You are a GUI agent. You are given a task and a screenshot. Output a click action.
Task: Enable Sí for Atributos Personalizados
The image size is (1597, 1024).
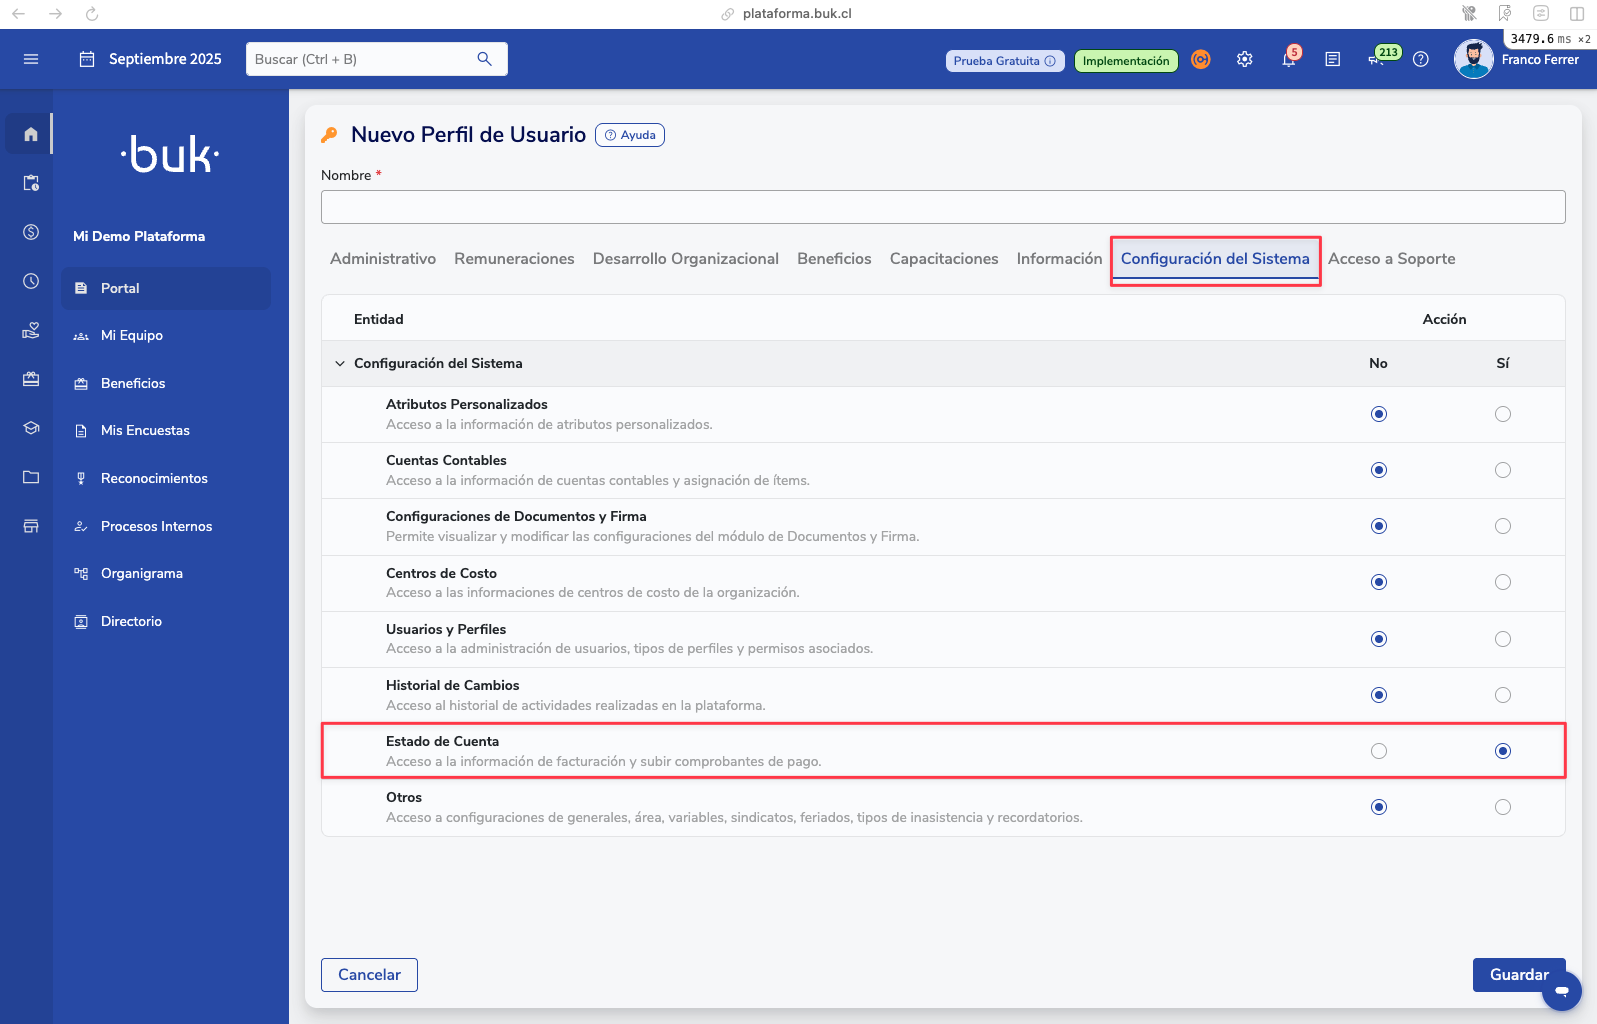click(1502, 414)
